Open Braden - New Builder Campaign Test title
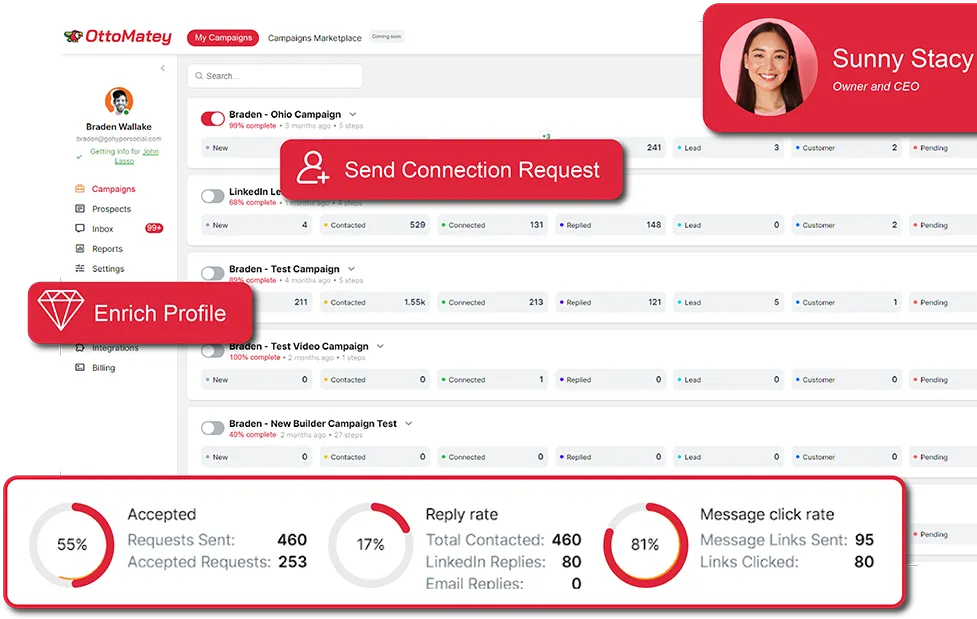 313,423
